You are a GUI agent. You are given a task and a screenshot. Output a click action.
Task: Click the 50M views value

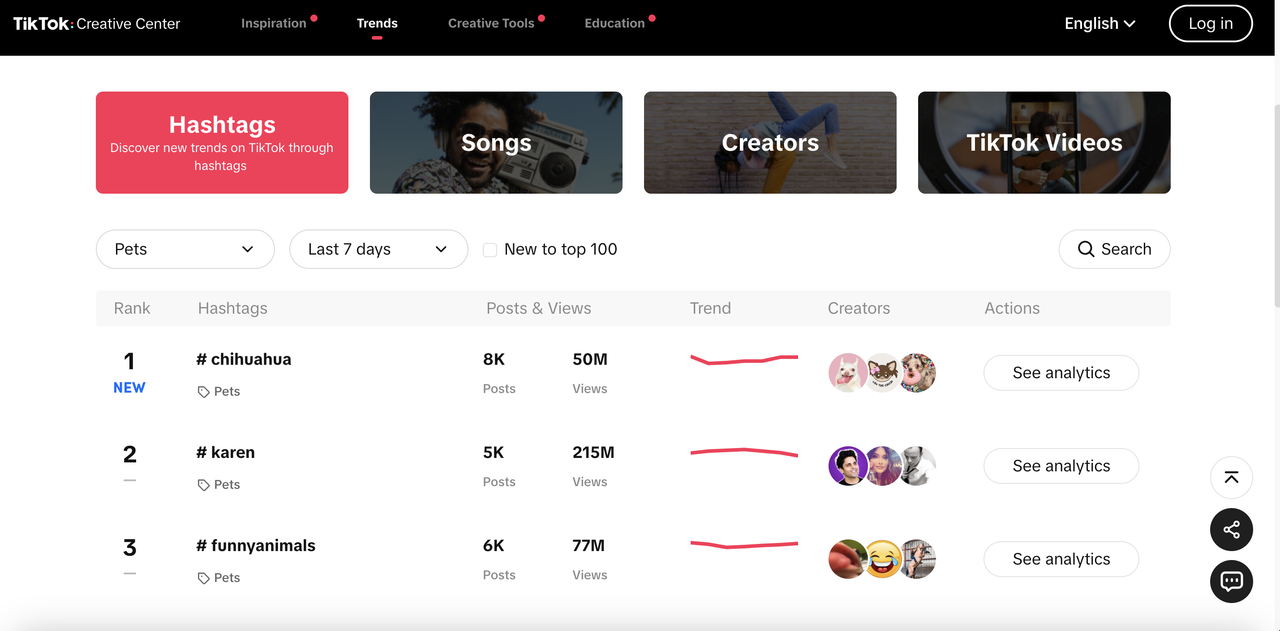tap(590, 359)
